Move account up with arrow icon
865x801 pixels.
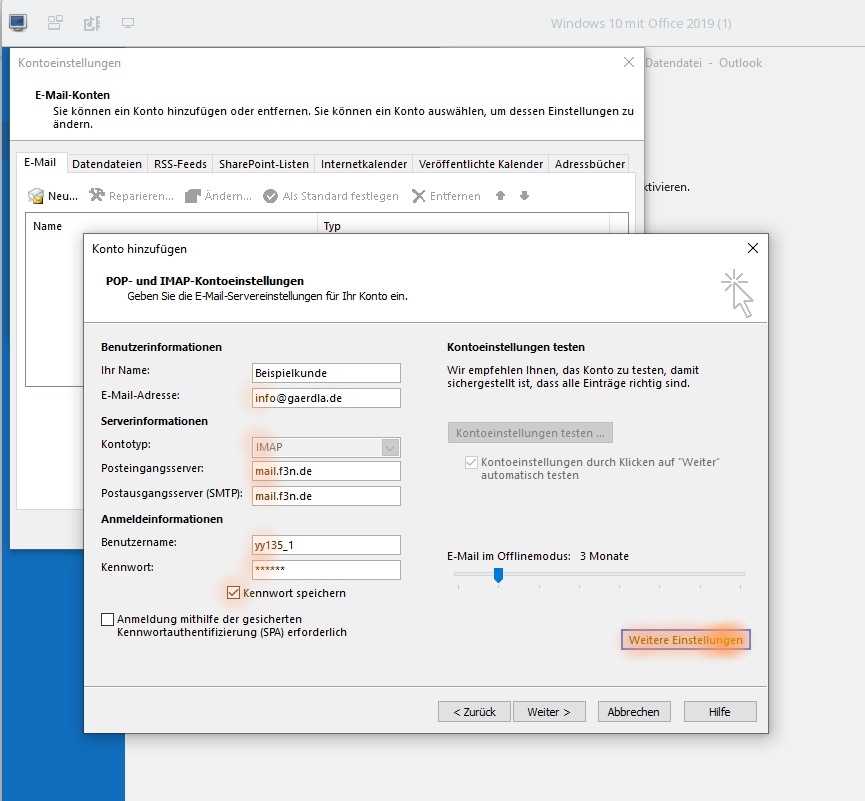[500, 195]
